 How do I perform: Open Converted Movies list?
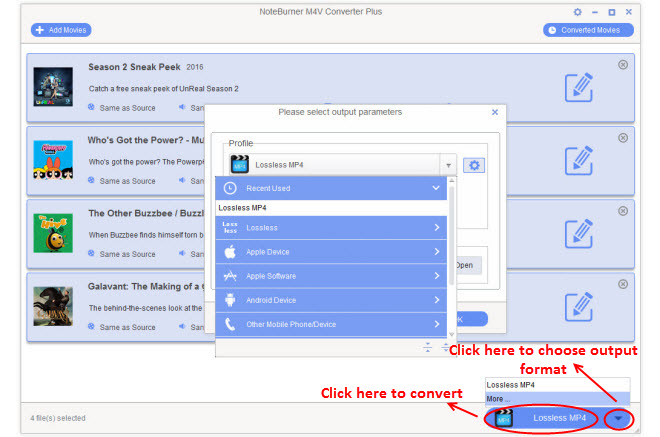point(588,30)
